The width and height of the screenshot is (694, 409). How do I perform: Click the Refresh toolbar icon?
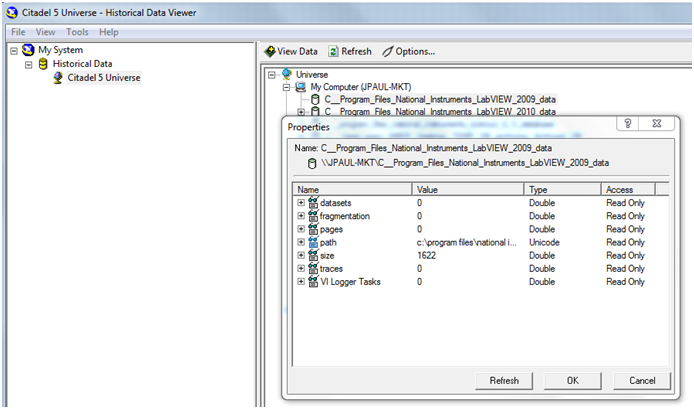333,51
